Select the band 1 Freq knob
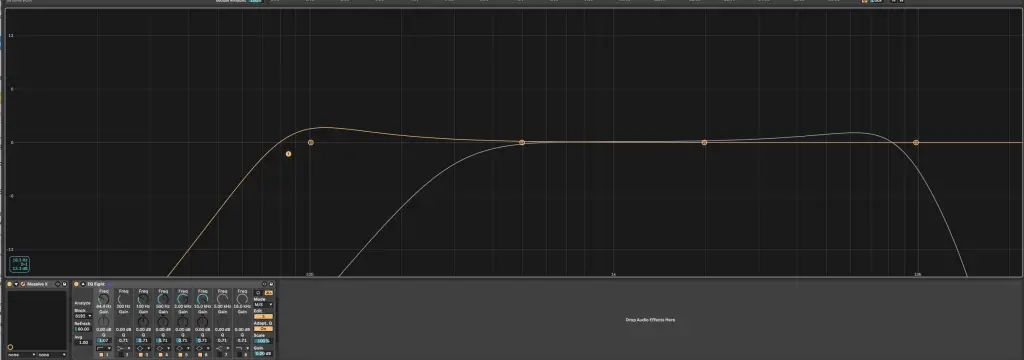The width and height of the screenshot is (1024, 360). coord(103,299)
